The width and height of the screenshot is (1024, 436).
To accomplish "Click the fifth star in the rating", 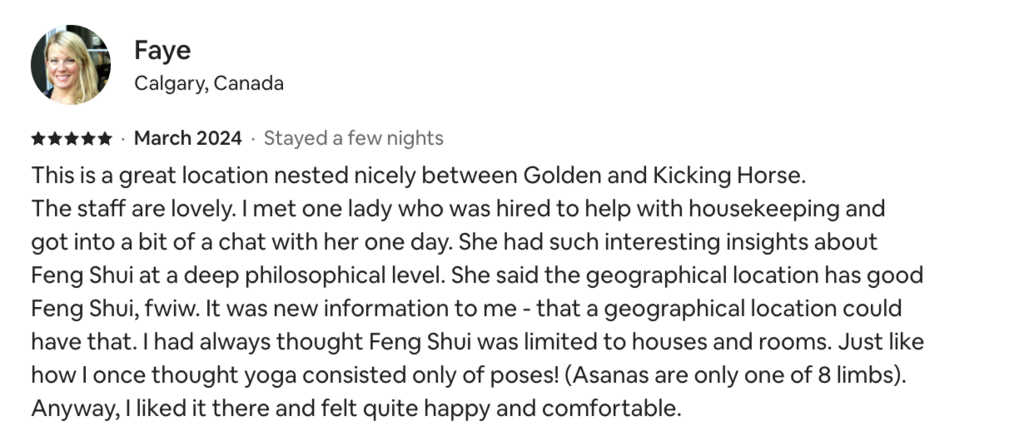I will pyautogui.click(x=105, y=138).
